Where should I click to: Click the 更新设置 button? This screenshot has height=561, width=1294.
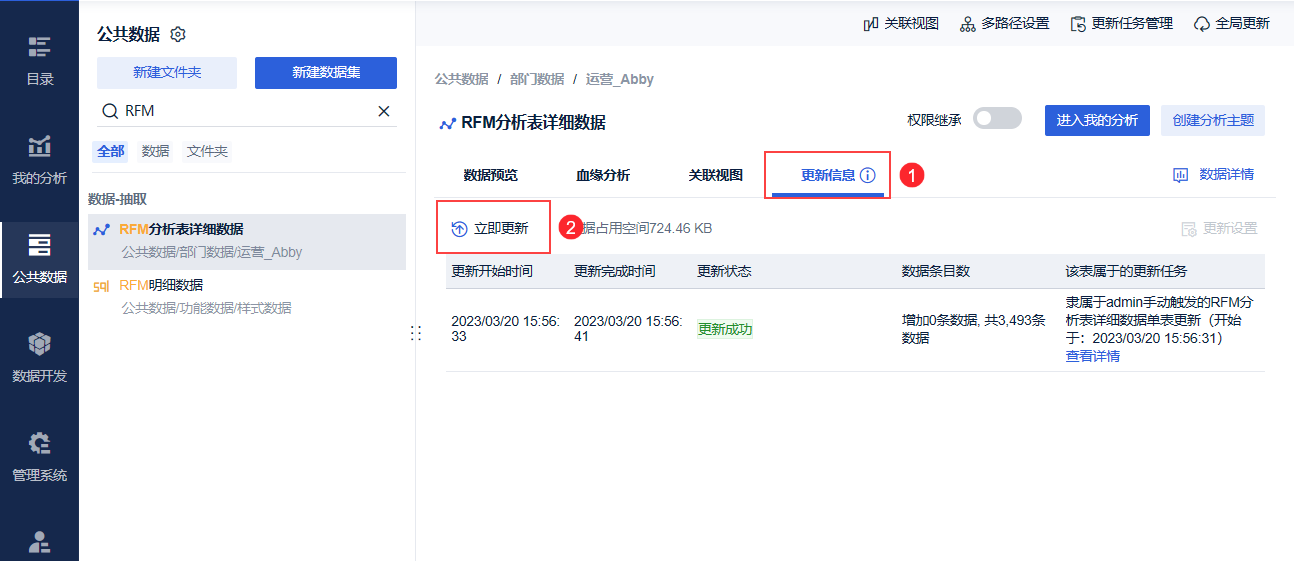tap(1219, 228)
